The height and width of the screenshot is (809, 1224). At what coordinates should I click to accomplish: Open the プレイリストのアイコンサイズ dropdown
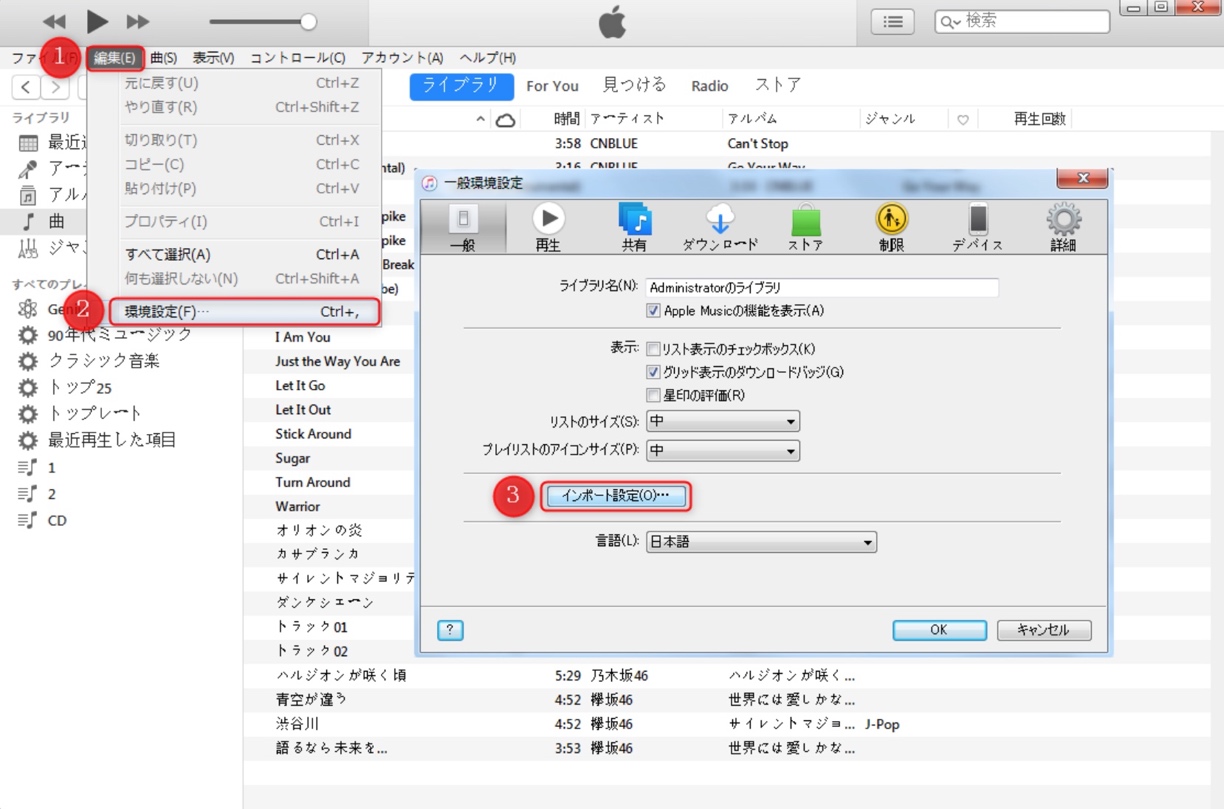[722, 451]
